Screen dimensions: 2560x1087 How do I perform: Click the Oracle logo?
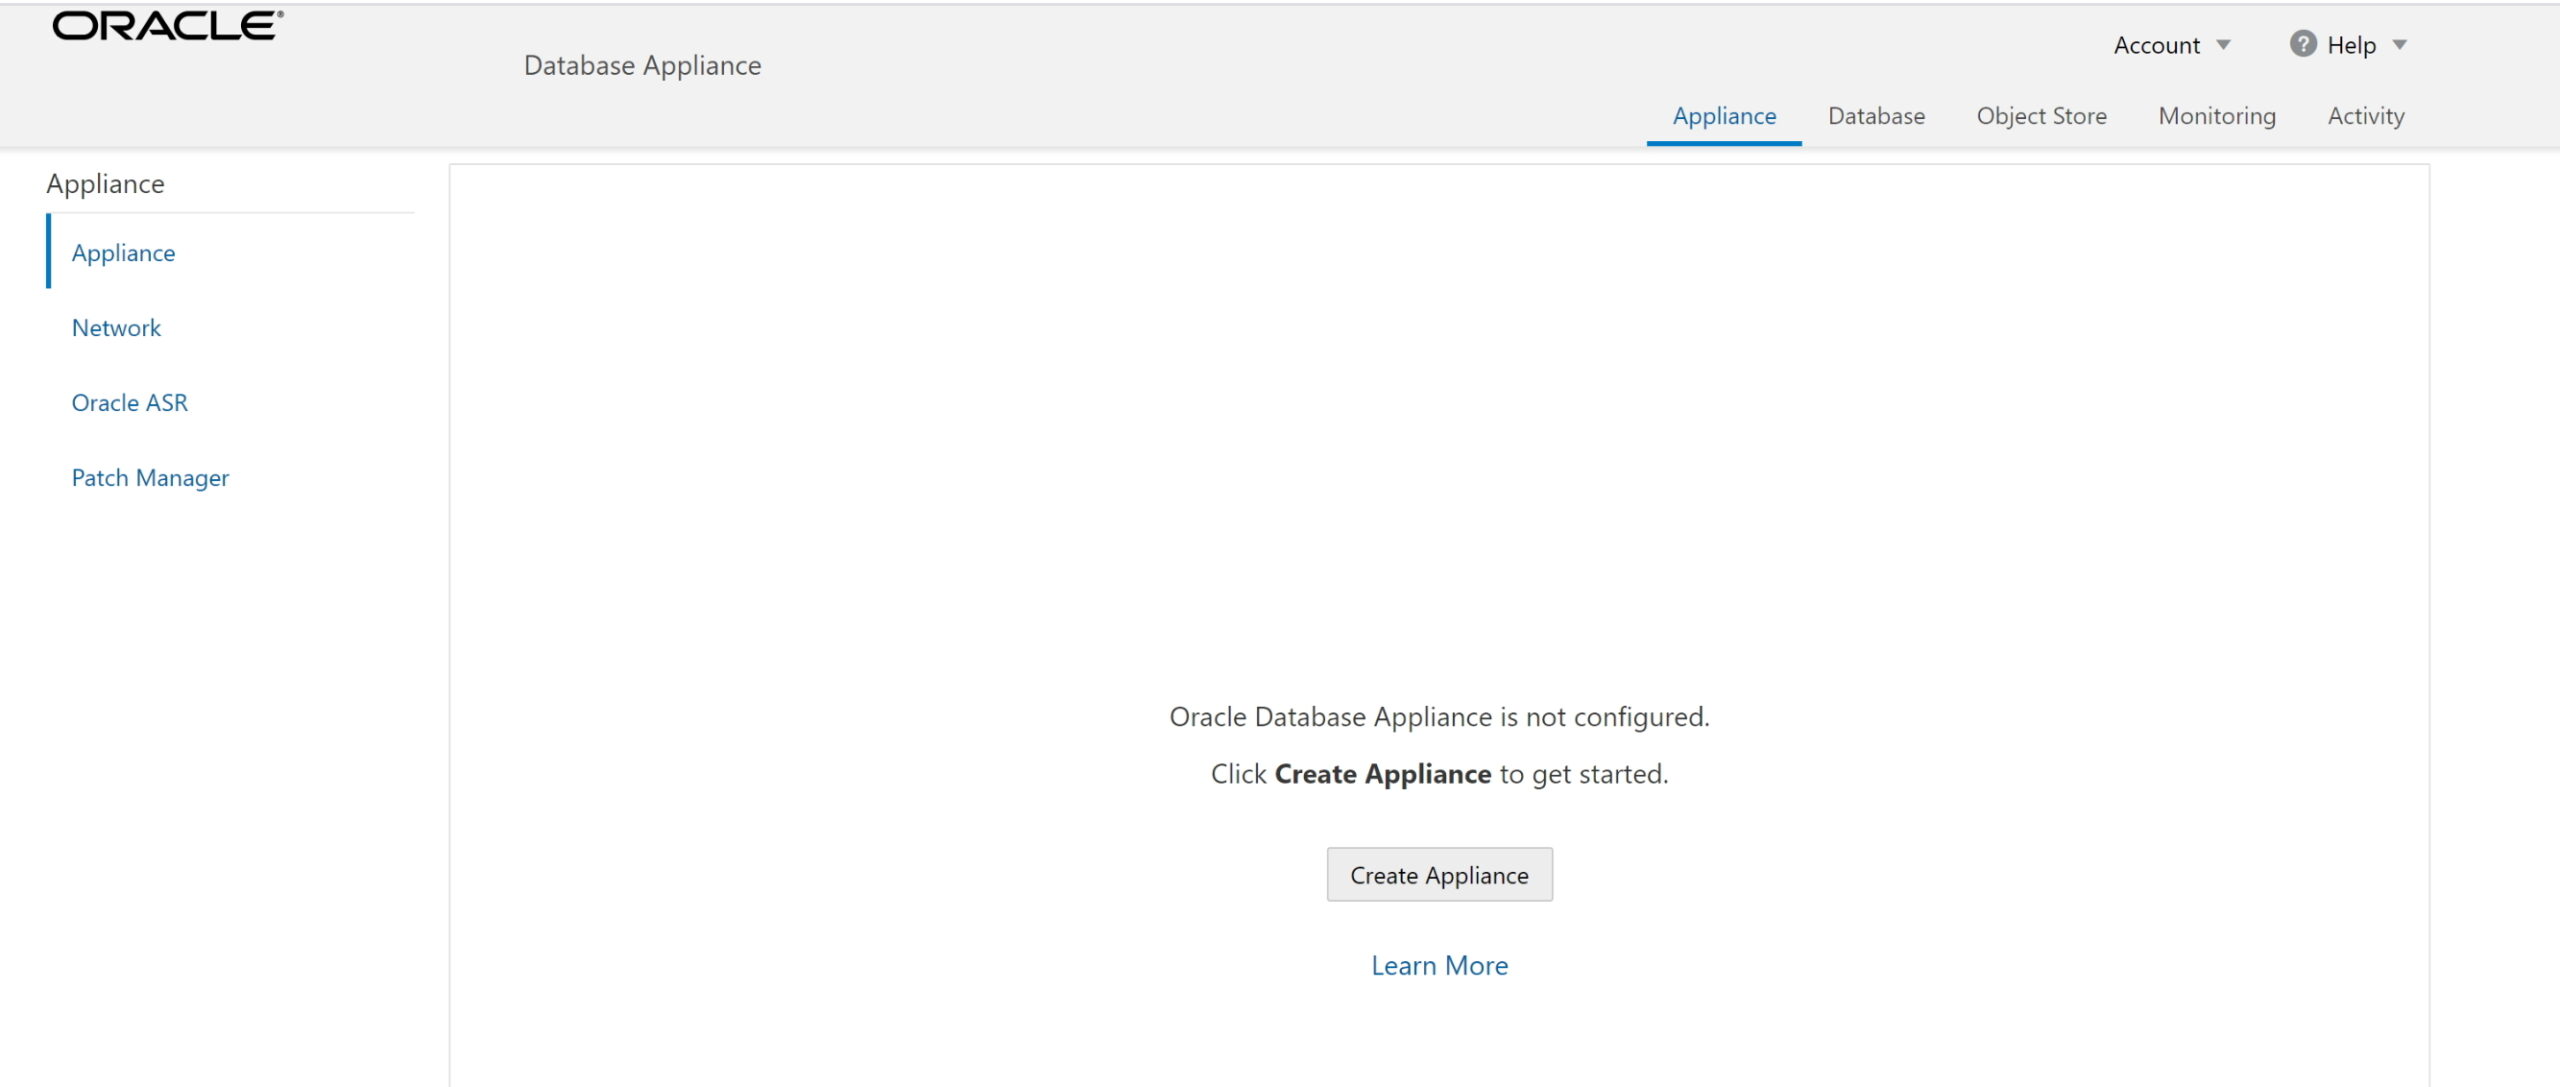click(168, 26)
